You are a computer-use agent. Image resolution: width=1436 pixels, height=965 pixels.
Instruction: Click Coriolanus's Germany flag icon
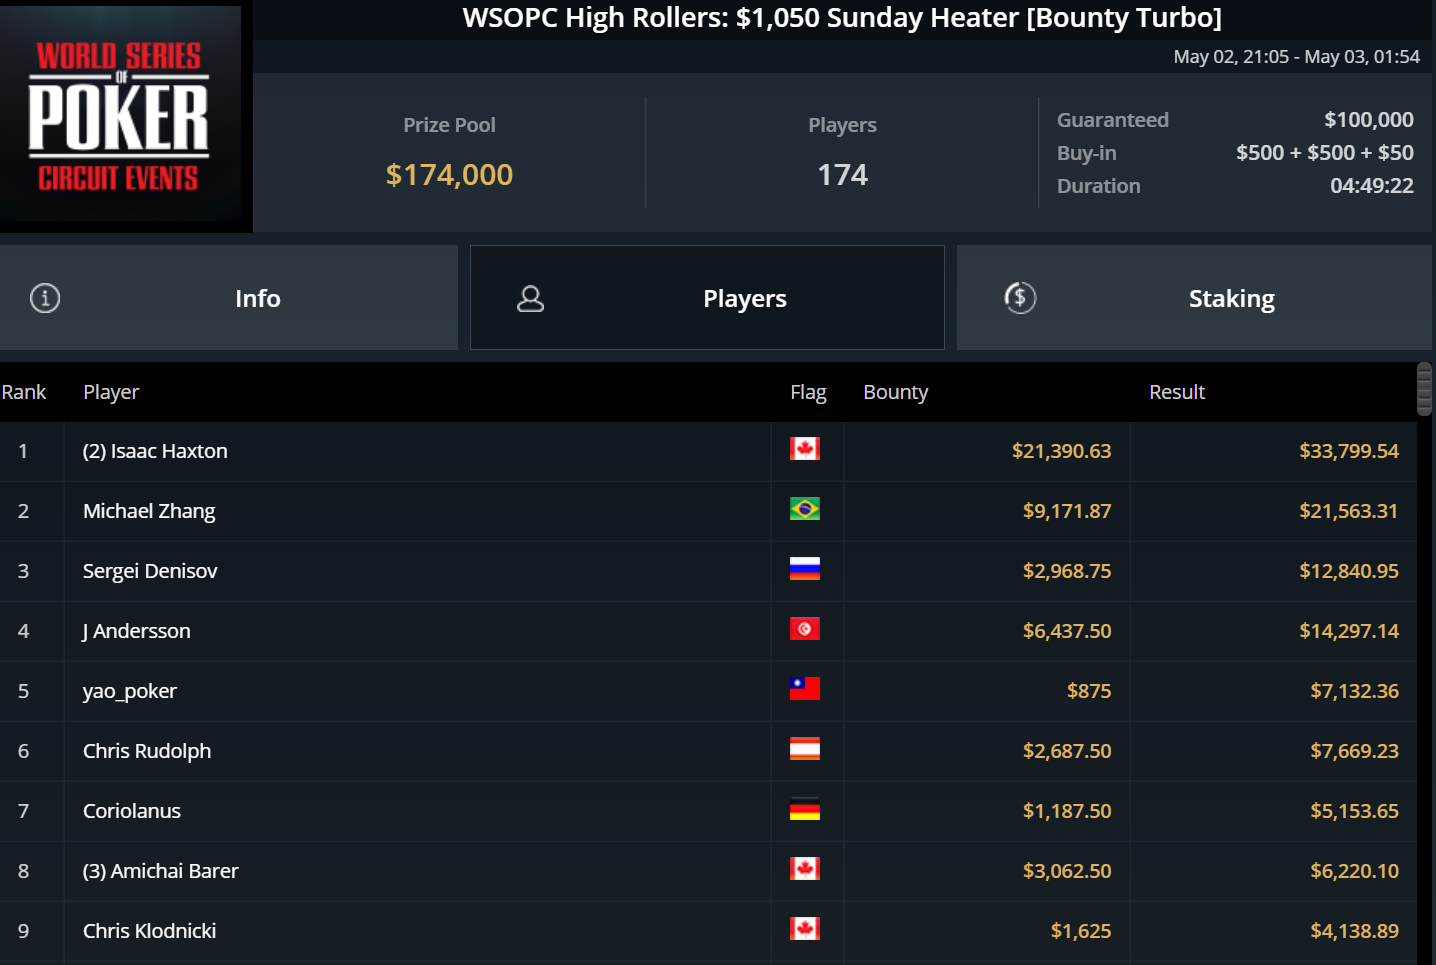[804, 809]
